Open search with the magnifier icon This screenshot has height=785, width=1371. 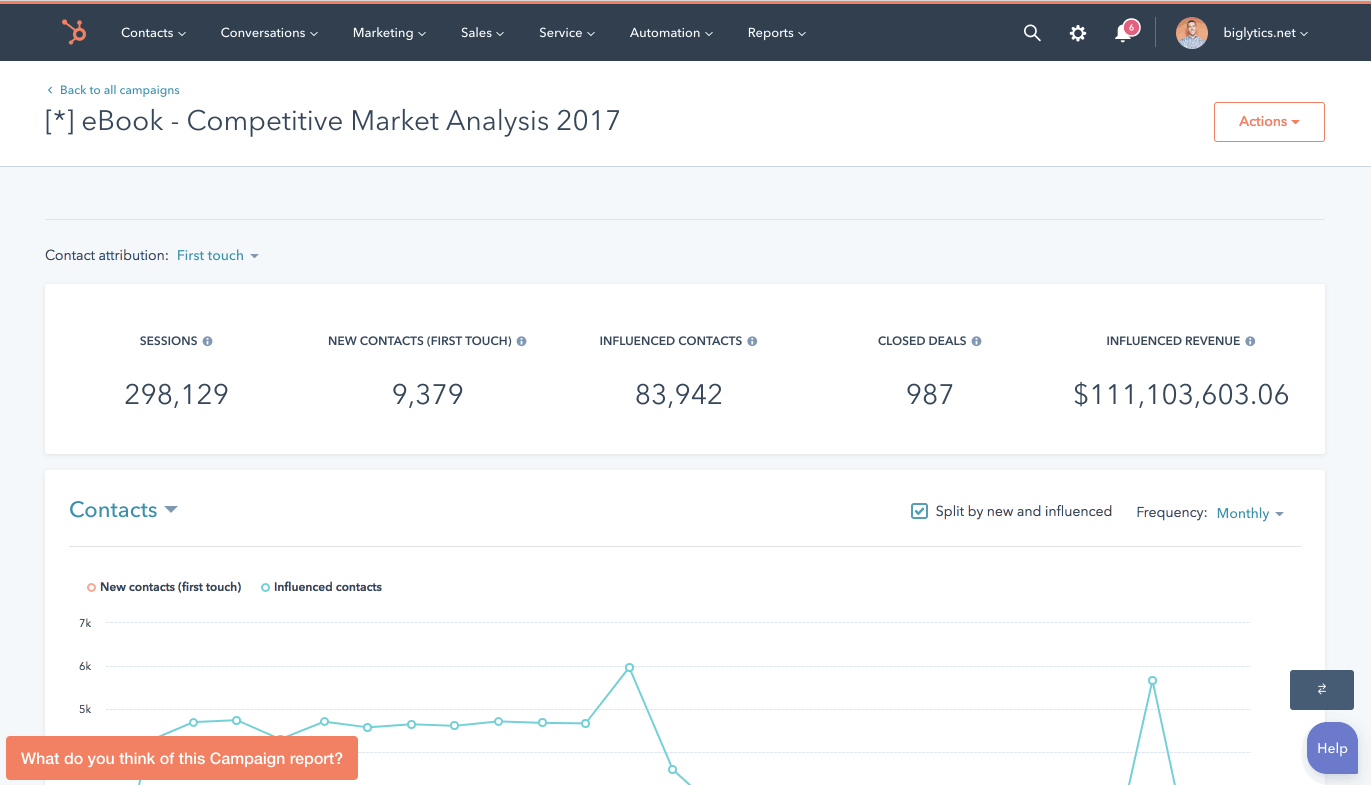[x=1032, y=33]
